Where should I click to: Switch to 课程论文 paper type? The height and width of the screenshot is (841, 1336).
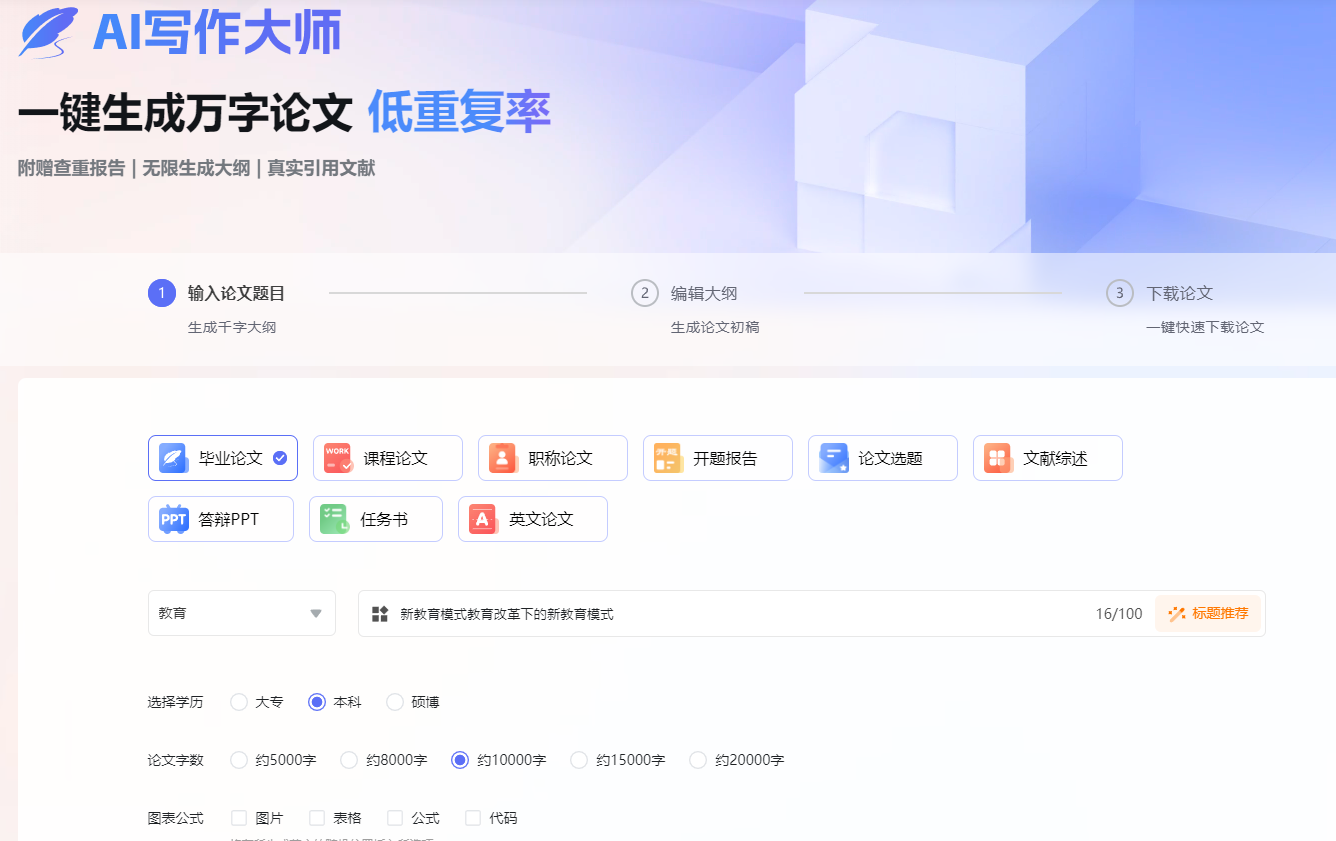coord(388,458)
